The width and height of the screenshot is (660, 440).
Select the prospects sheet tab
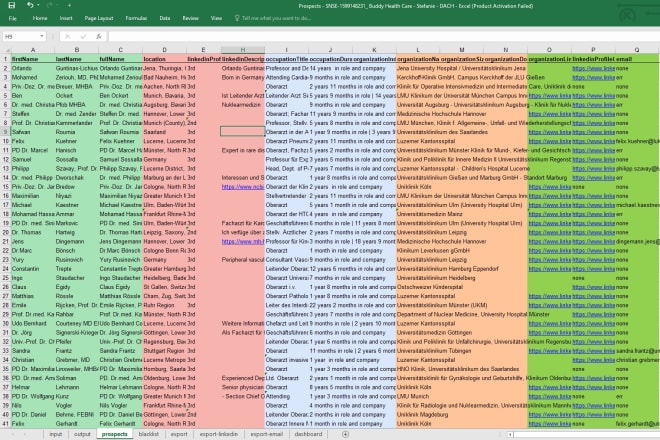click(114, 434)
